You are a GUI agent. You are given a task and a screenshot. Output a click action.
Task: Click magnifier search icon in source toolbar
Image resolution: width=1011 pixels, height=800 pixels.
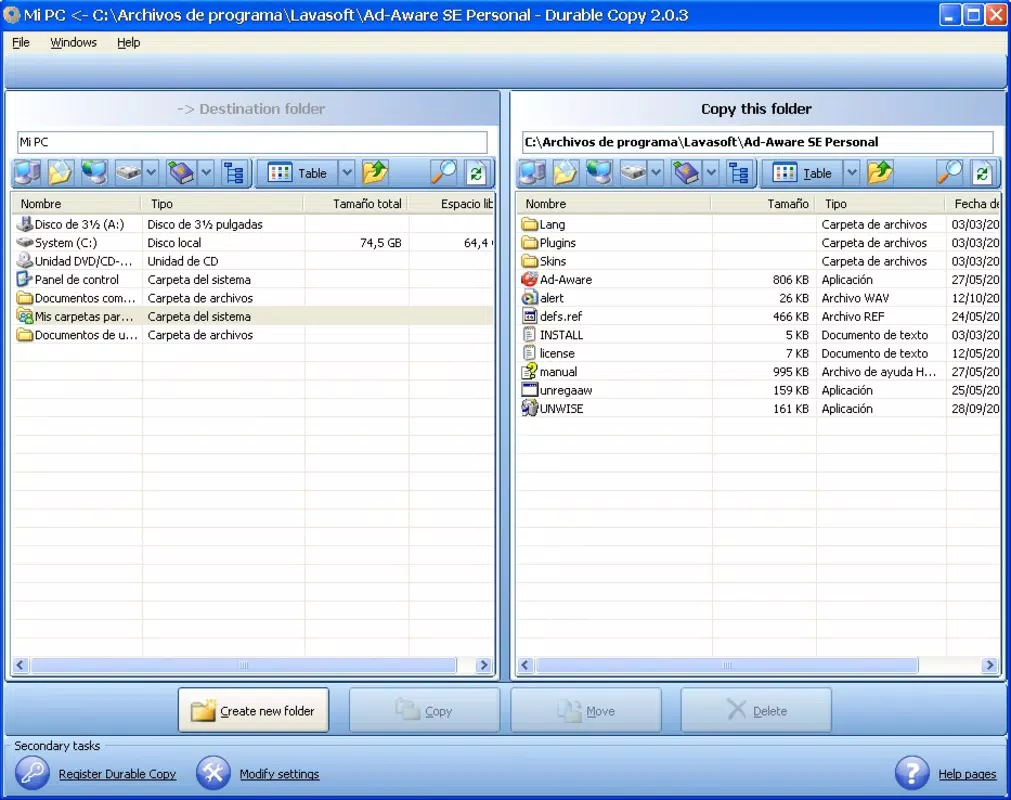[x=950, y=173]
